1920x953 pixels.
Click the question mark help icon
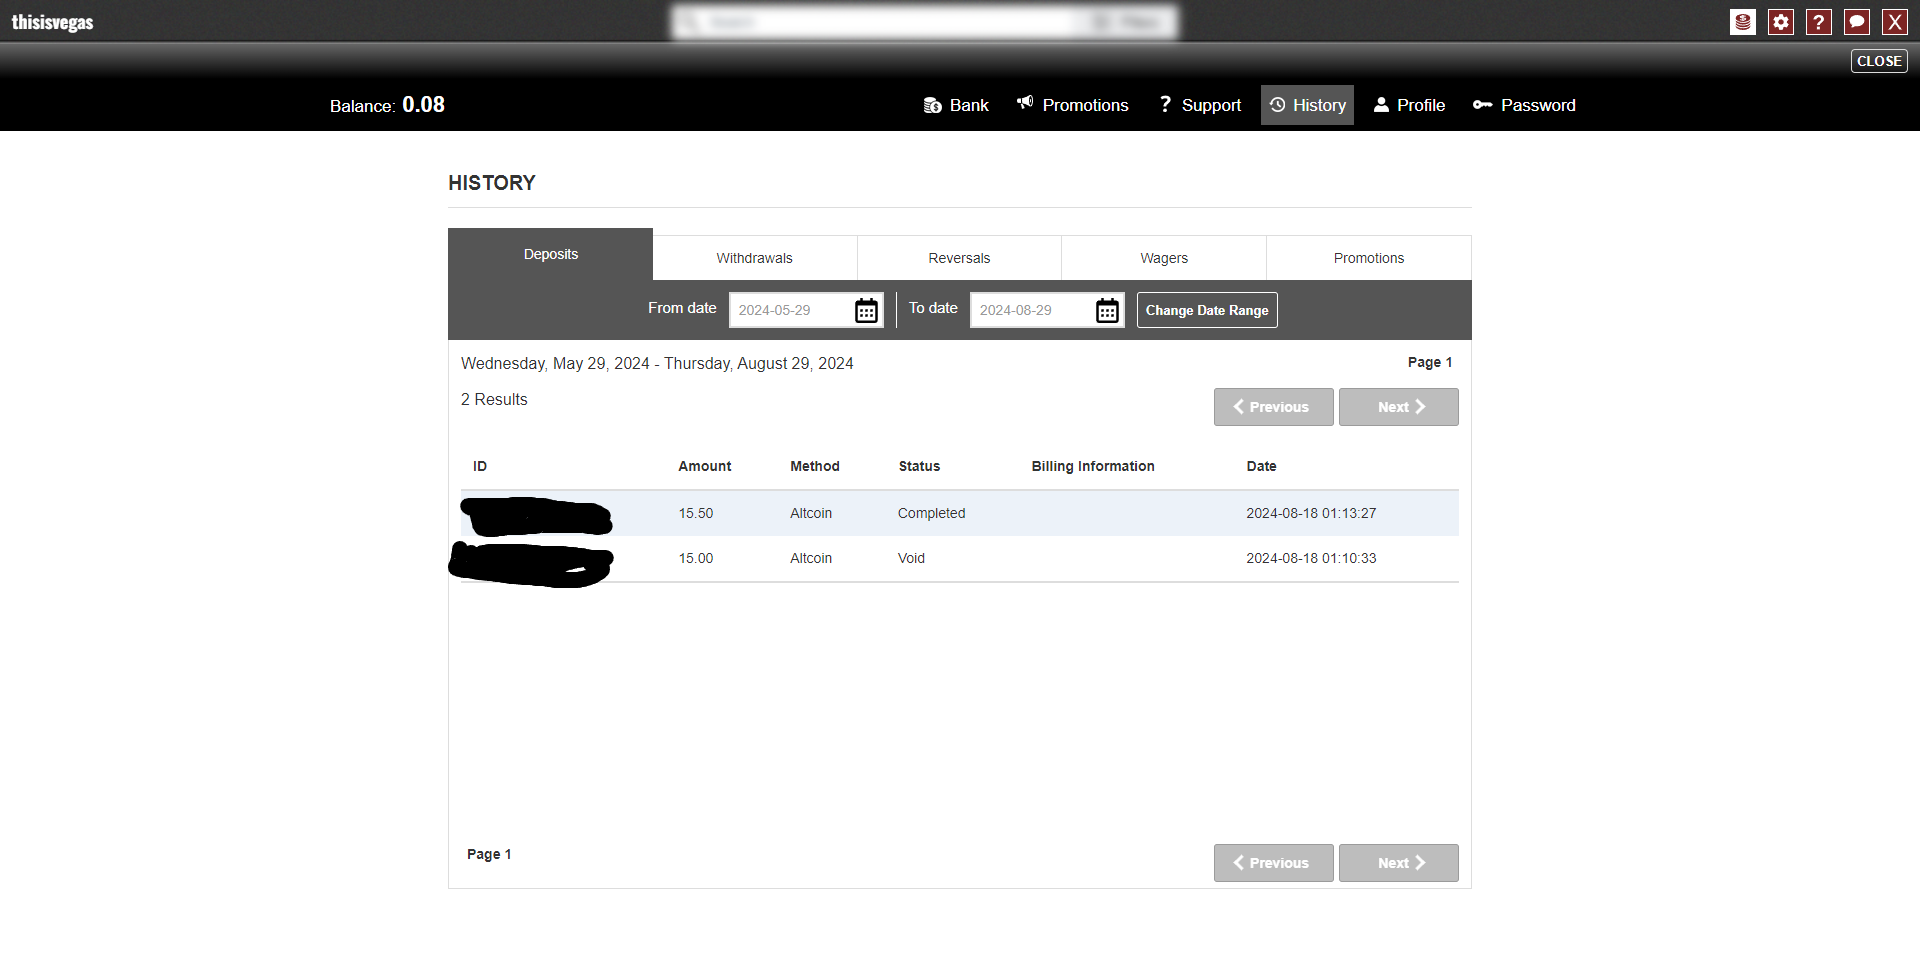(1819, 22)
